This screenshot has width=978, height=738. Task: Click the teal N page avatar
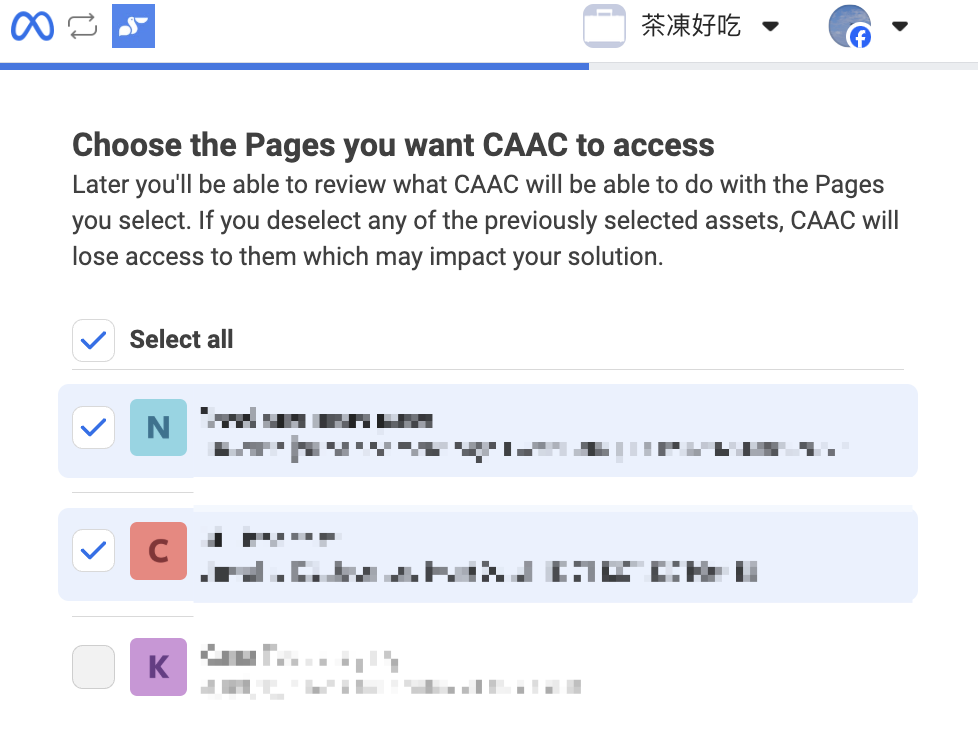[158, 427]
